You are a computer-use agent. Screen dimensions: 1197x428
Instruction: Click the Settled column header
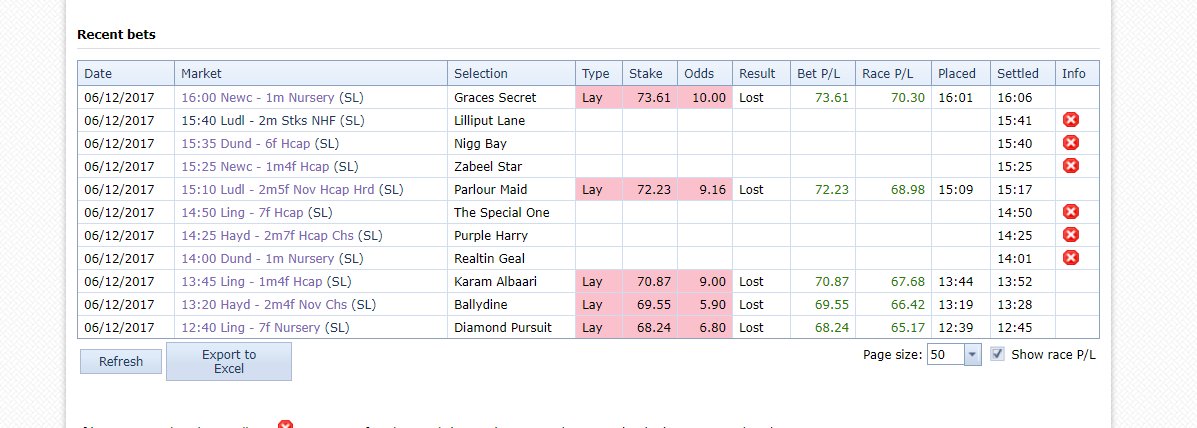coord(1023,73)
